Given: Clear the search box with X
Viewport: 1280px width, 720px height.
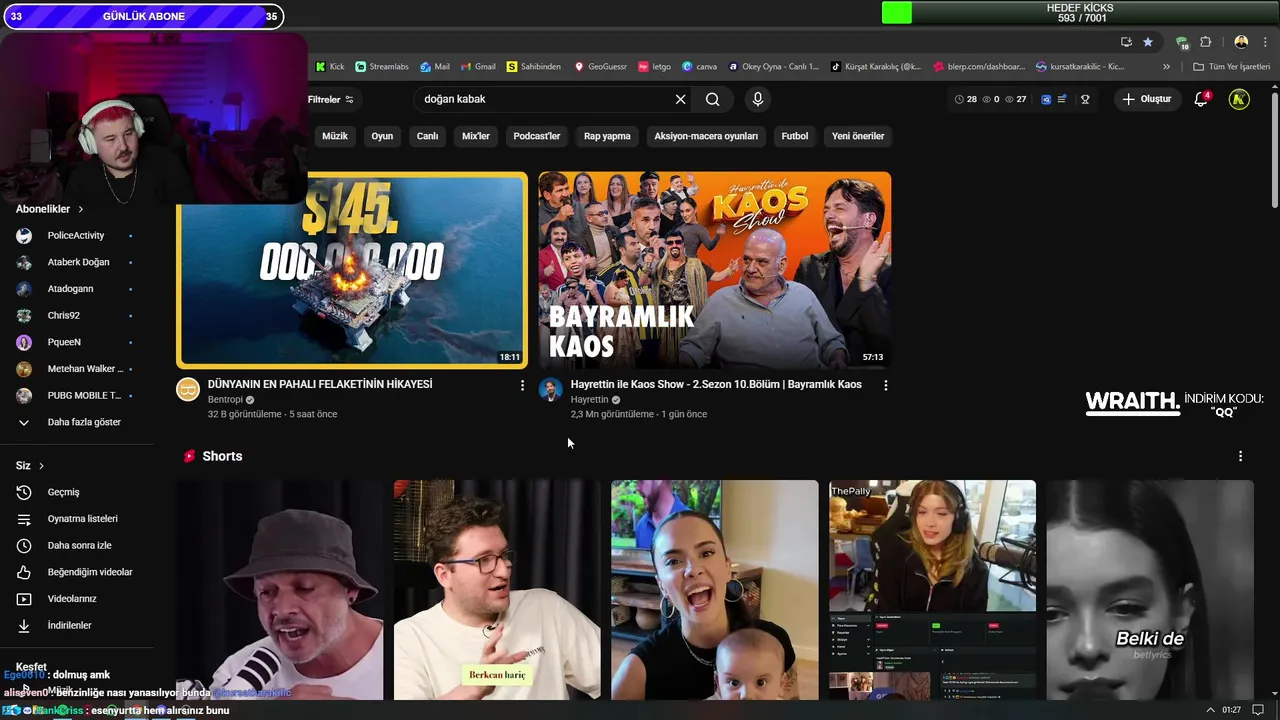Looking at the screenshot, I should click(x=681, y=99).
